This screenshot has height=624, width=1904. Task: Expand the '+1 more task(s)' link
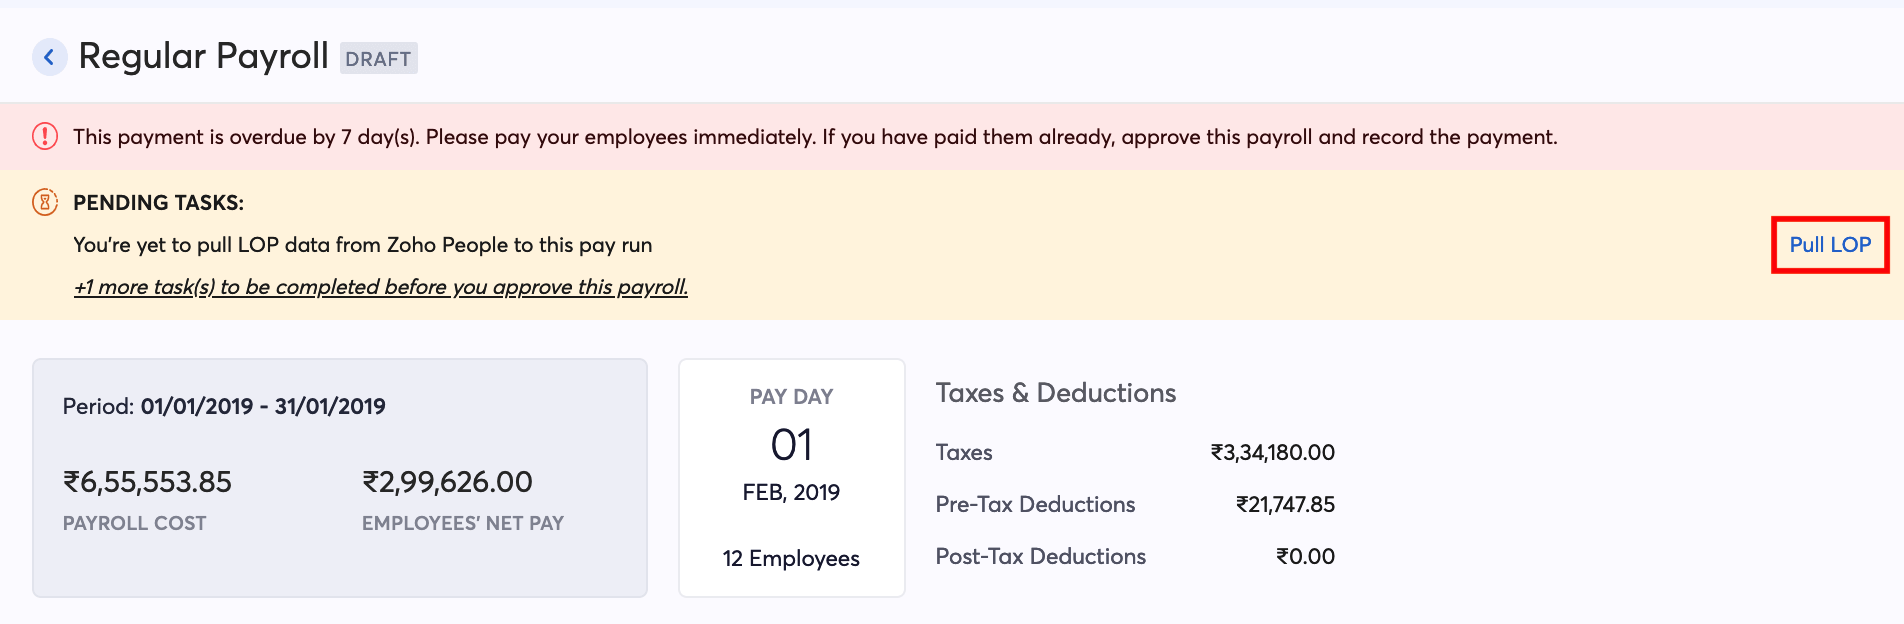[x=380, y=287]
